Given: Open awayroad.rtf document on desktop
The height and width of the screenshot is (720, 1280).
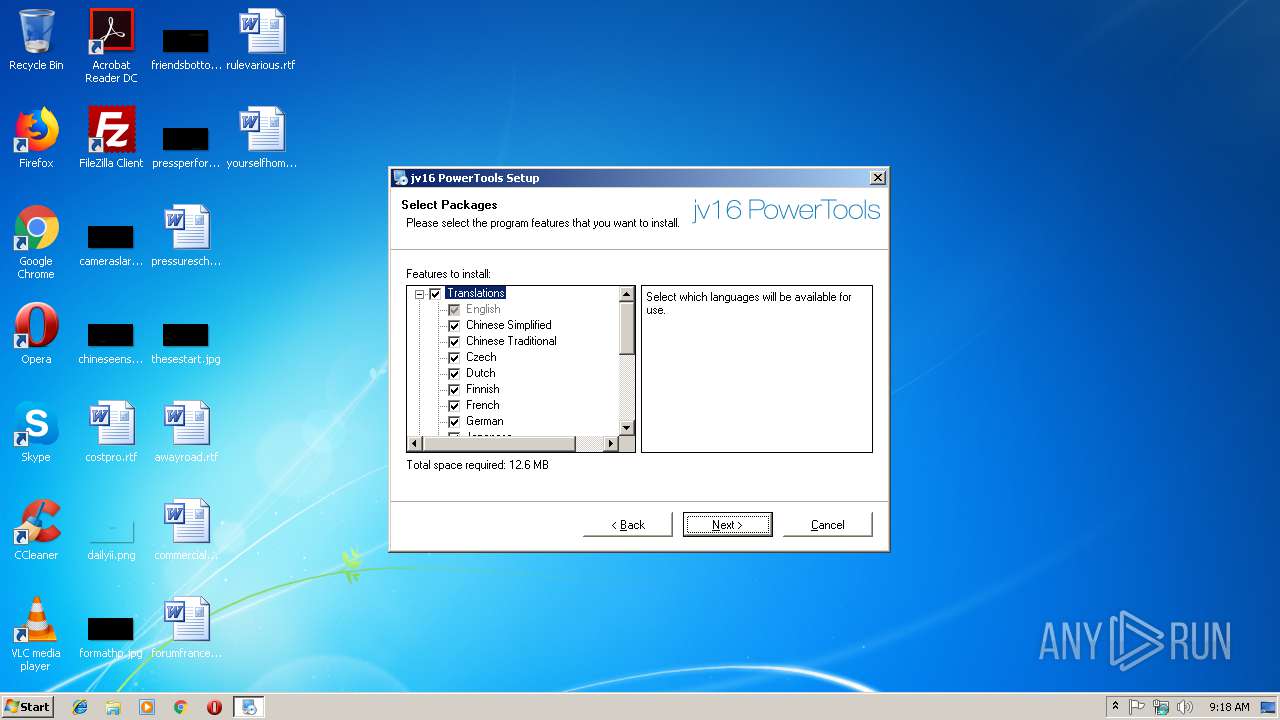Looking at the screenshot, I should [x=186, y=432].
